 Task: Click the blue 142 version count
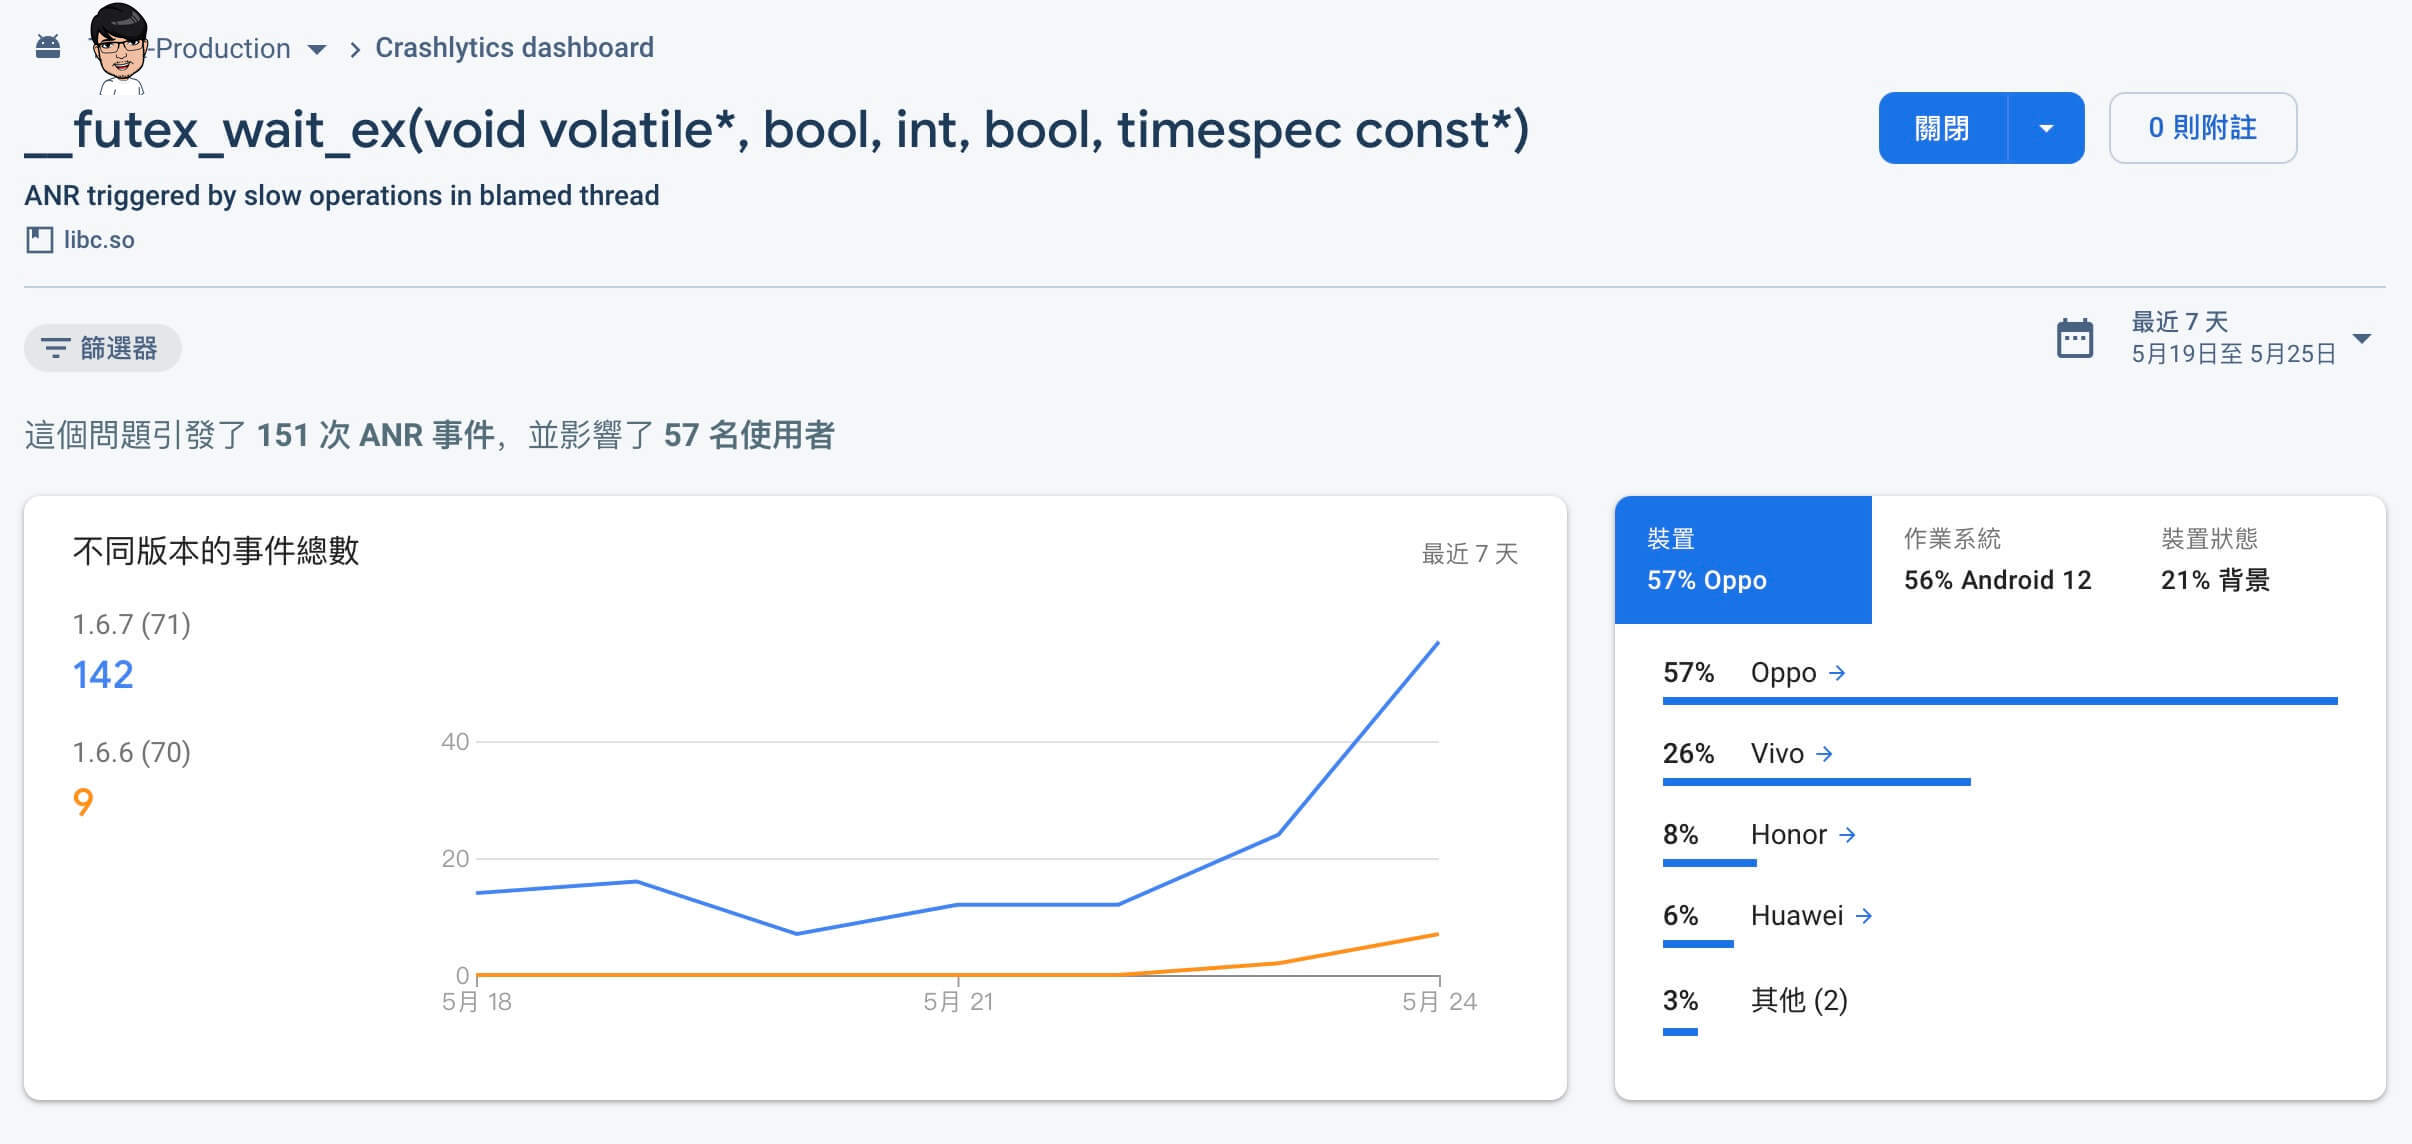[x=103, y=675]
